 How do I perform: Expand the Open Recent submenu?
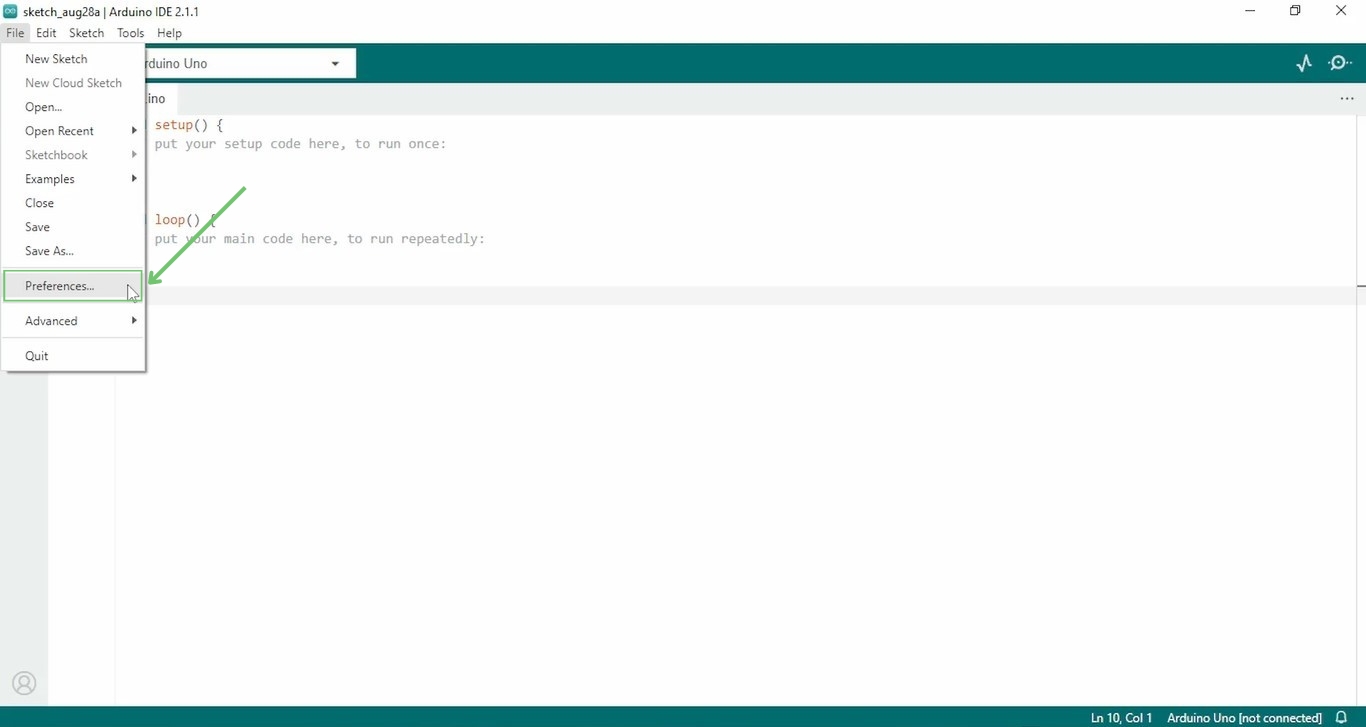click(x=60, y=130)
